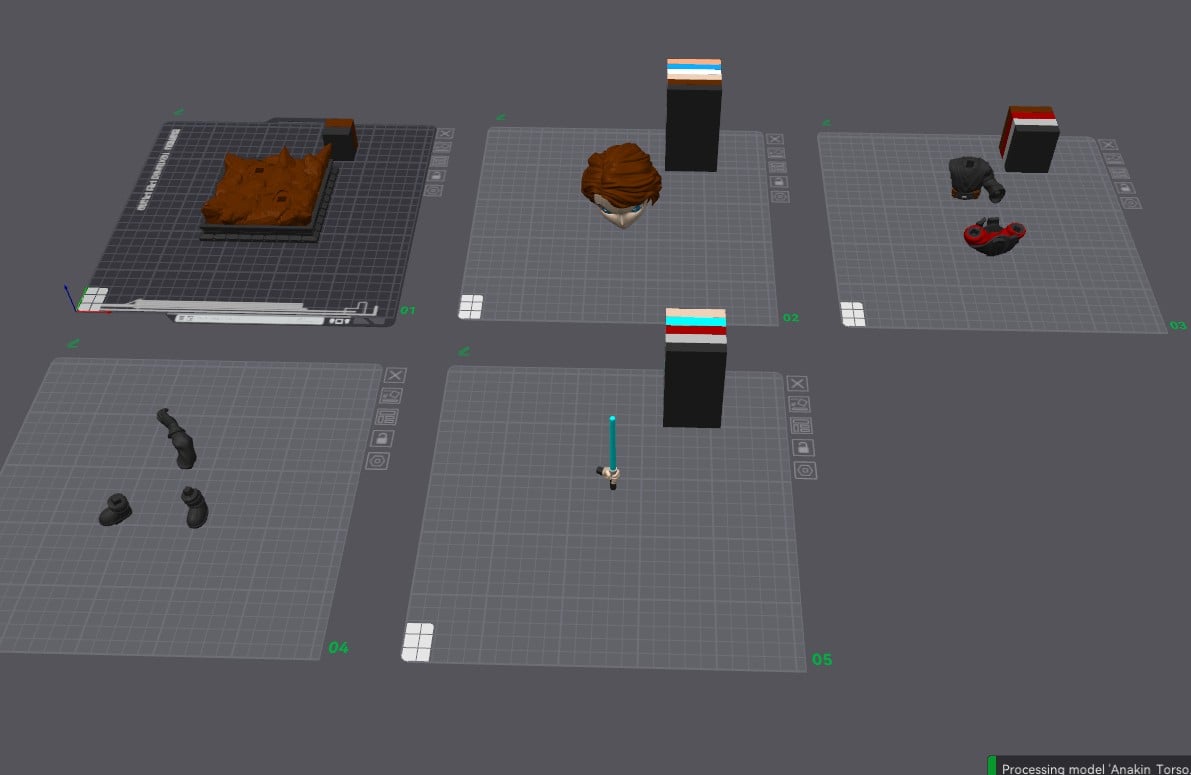Open plate 04 settings hexagon icon
Viewport: 1191px width, 775px height.
pos(378,460)
